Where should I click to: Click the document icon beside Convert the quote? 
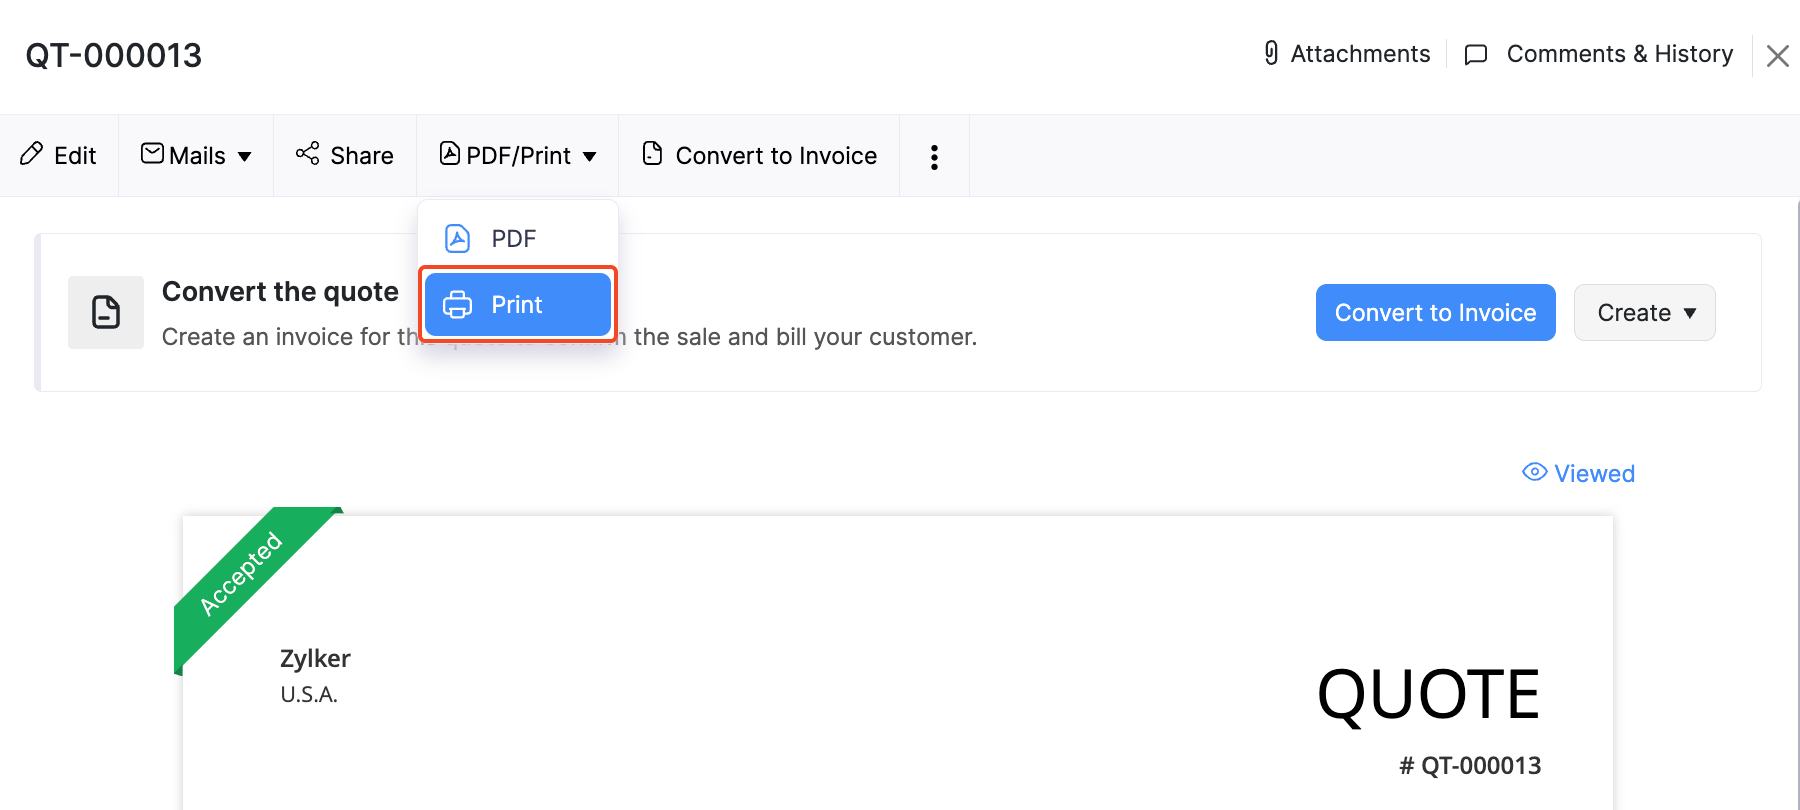pos(106,312)
